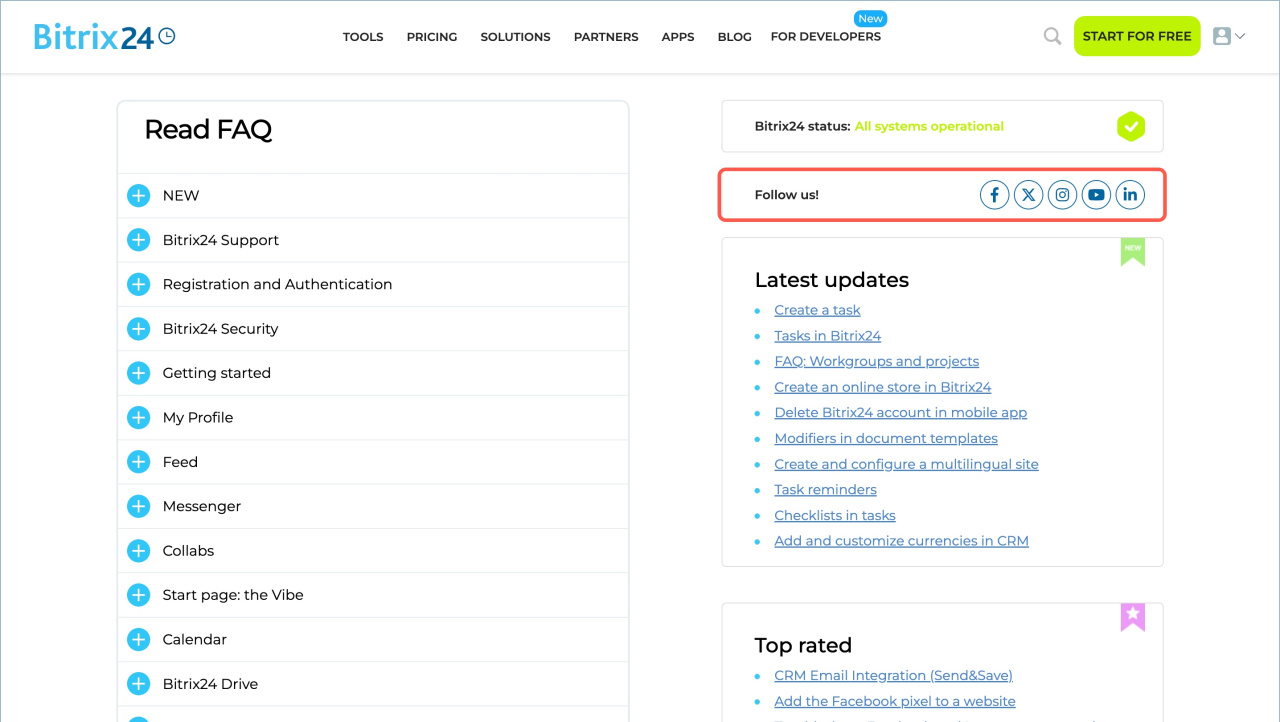Open Bitrix24 LinkedIn icon

(x=1130, y=195)
